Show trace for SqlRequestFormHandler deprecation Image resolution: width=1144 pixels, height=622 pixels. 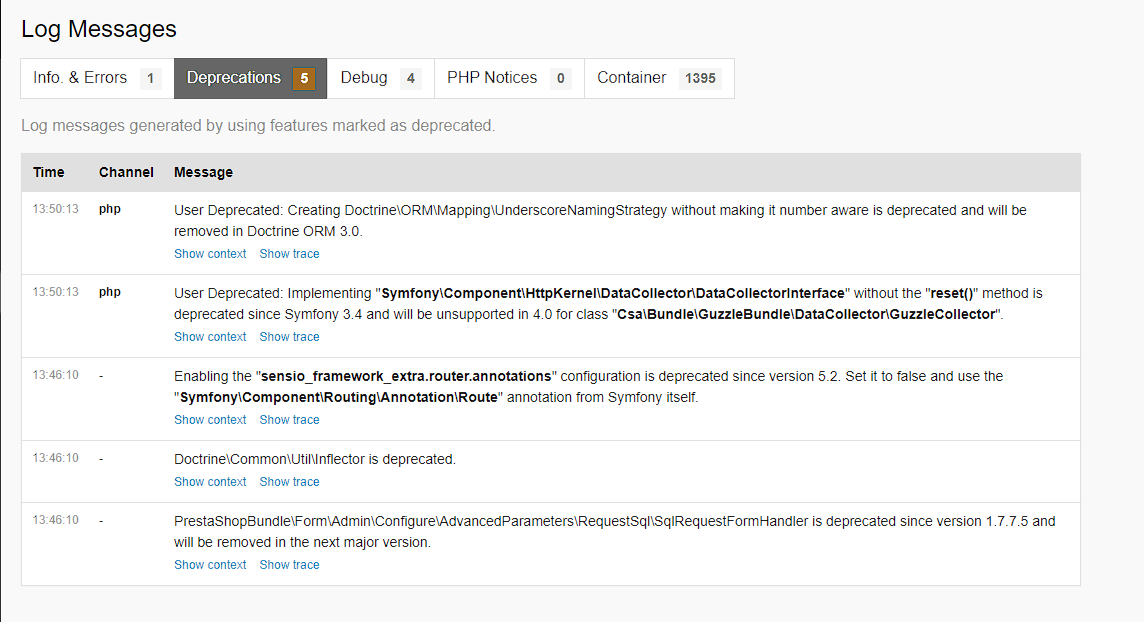[289, 565]
